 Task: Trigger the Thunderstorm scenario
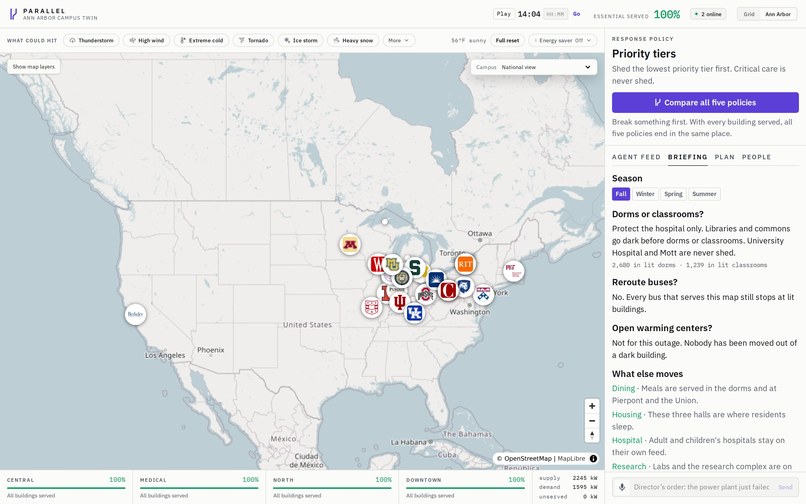coord(91,40)
